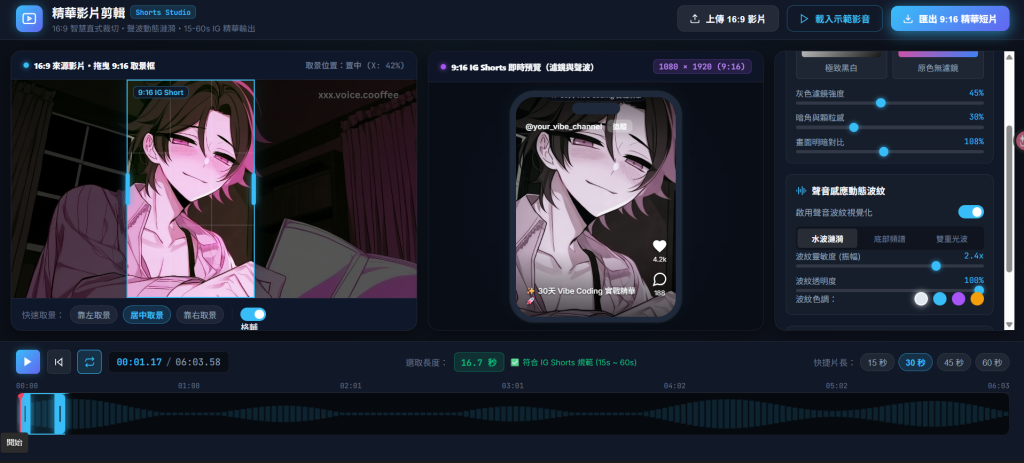
Task: Pick the purple wave color swatch
Action: point(958,298)
